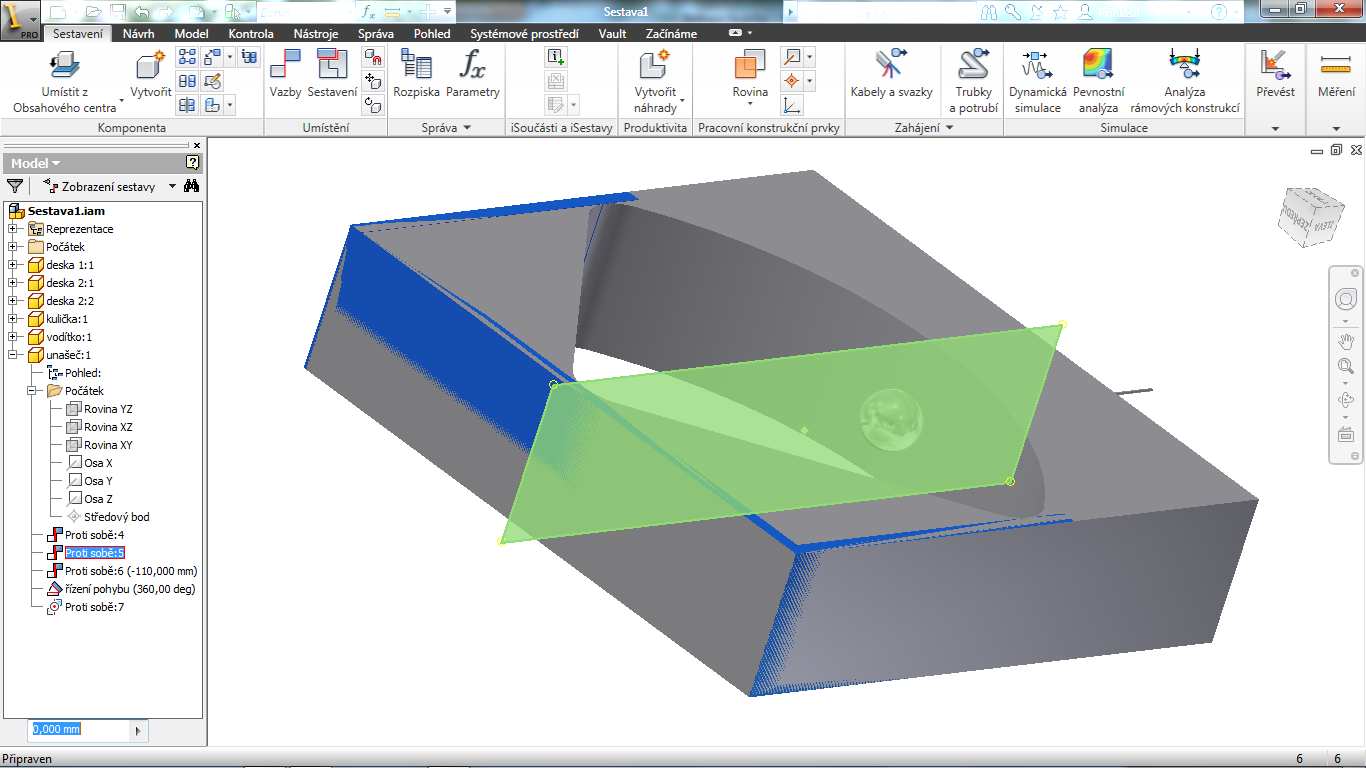Open the Model browser title dropdown
Screen dimensions: 1366x768
point(36,163)
